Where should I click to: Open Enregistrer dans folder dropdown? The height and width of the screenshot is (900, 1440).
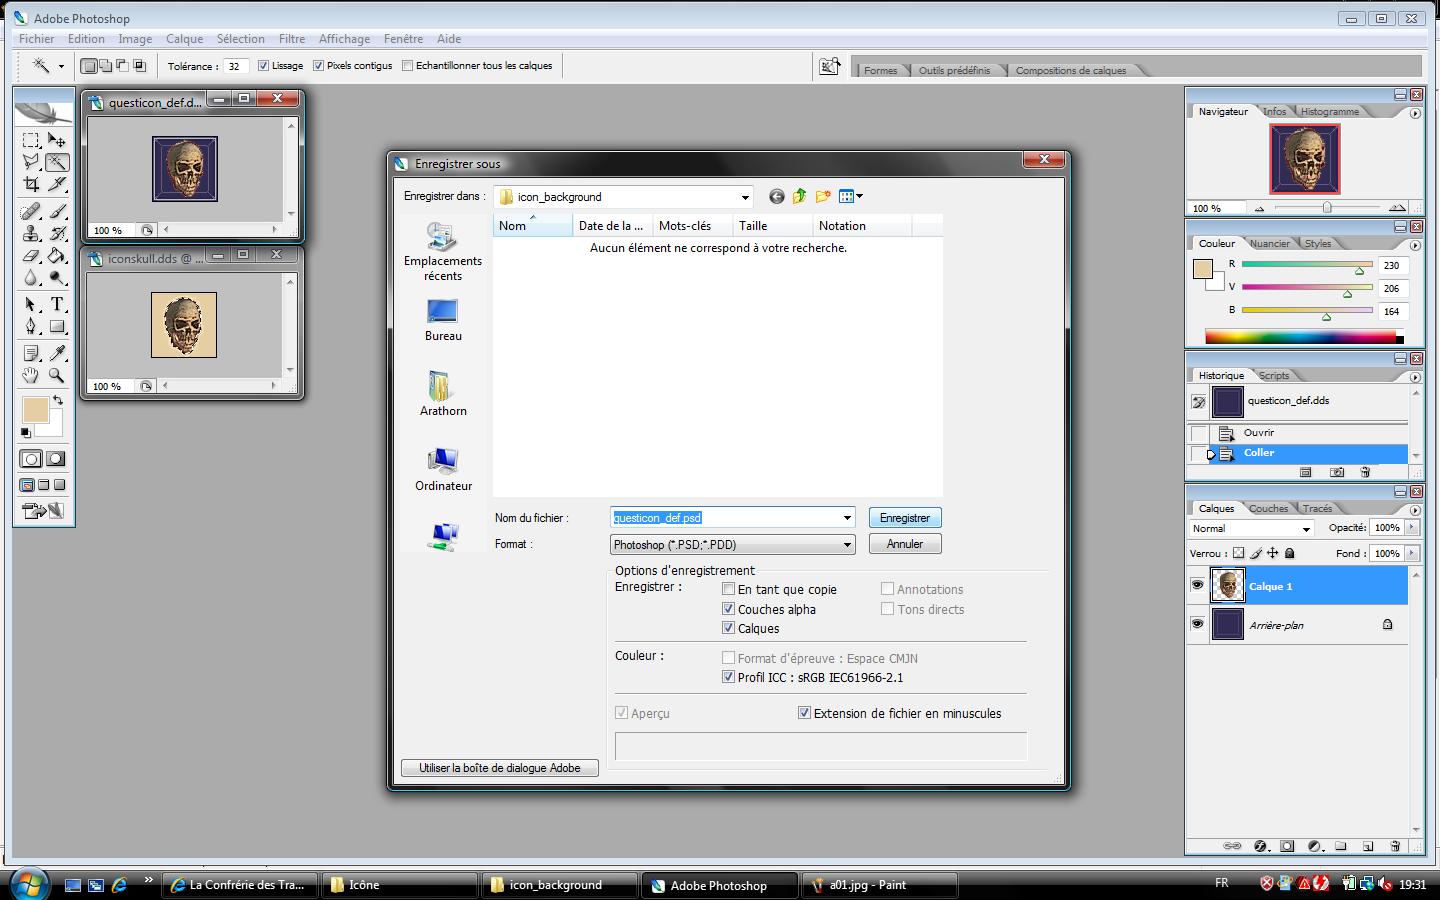click(745, 197)
